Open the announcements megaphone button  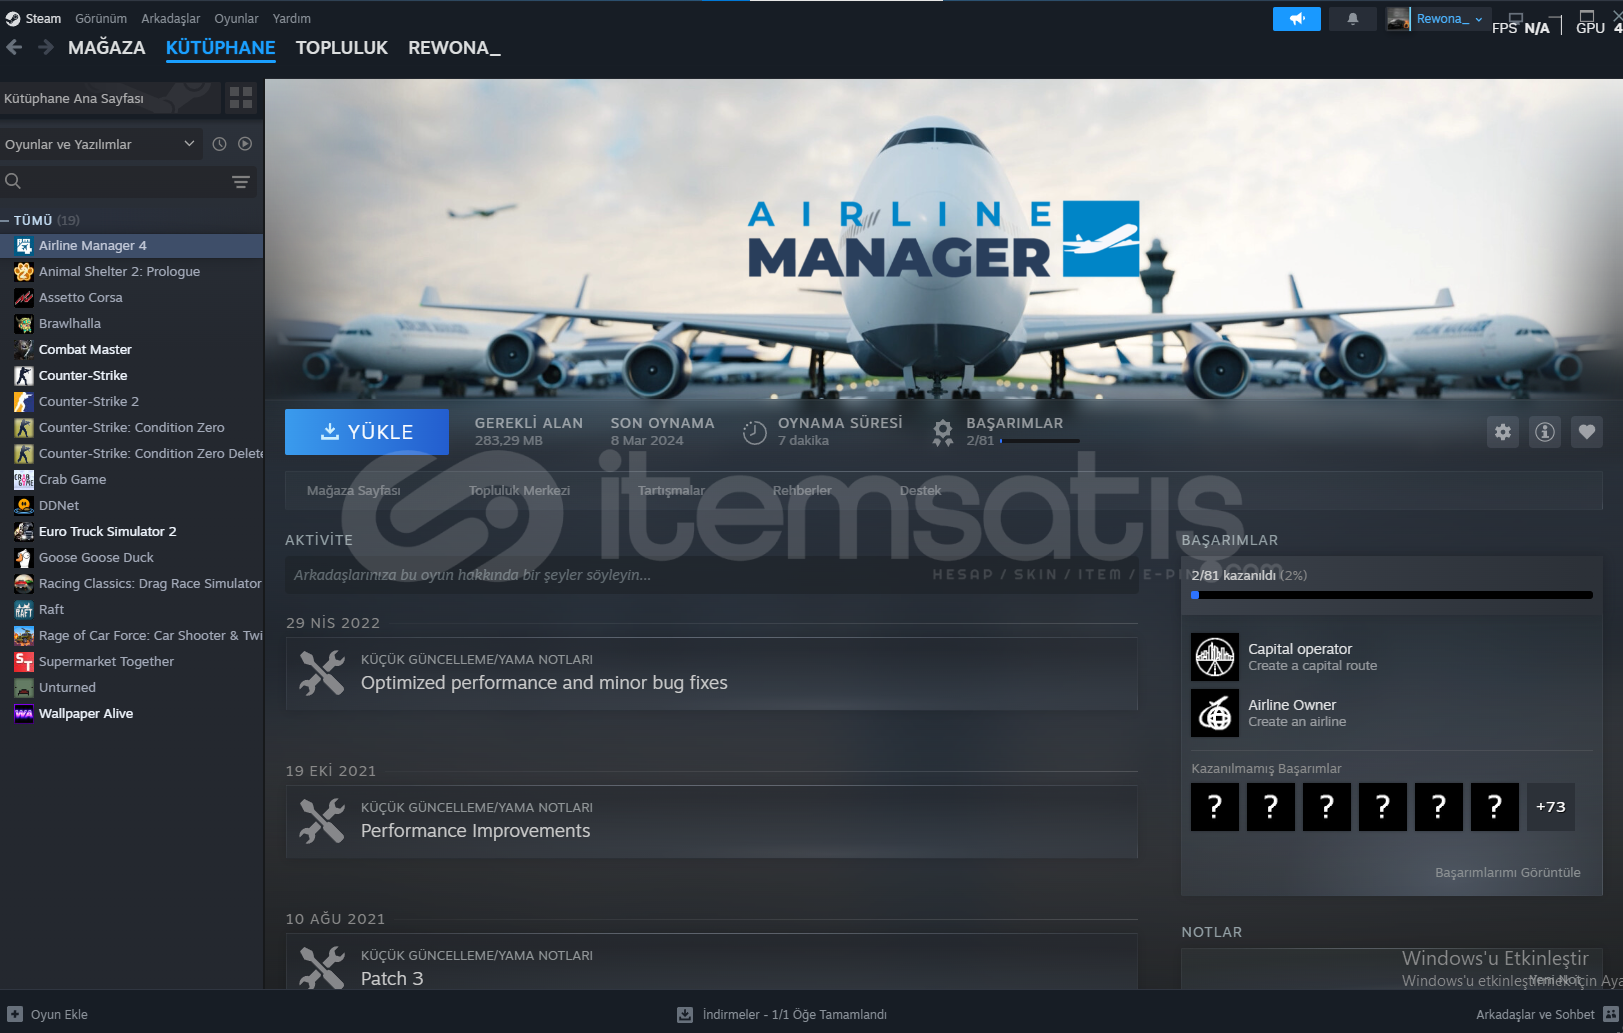(1297, 19)
